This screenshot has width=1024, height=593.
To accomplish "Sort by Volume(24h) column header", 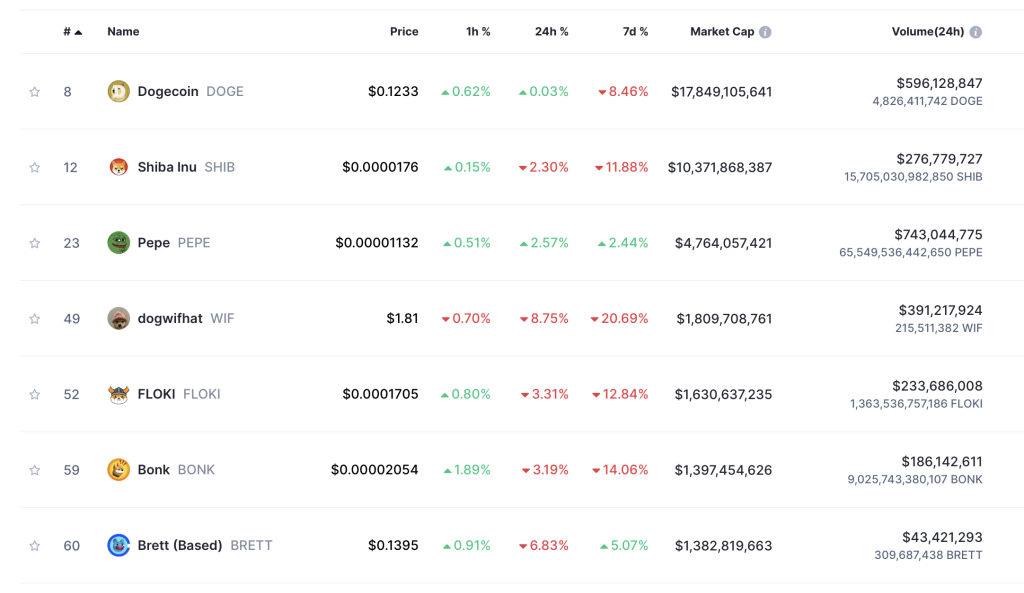I will point(928,31).
